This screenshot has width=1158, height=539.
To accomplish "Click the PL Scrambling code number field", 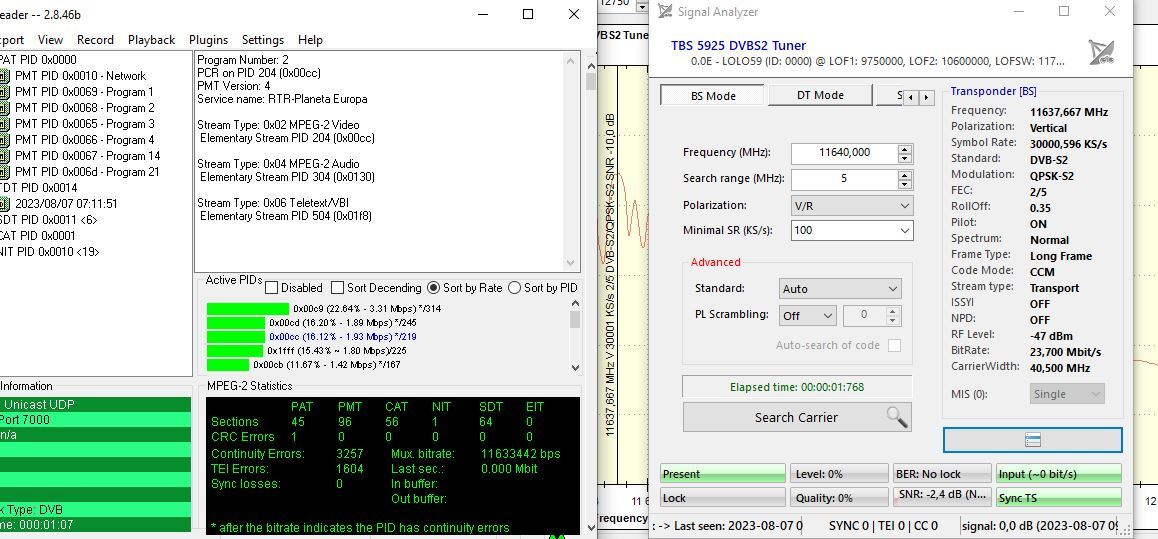I will coord(865,315).
